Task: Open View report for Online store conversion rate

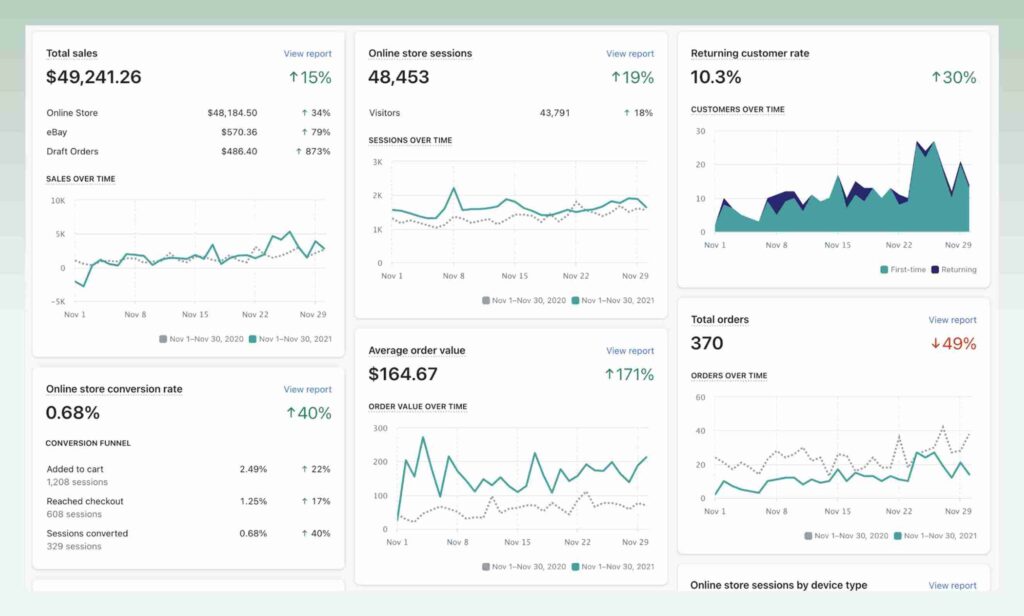Action: click(308, 389)
